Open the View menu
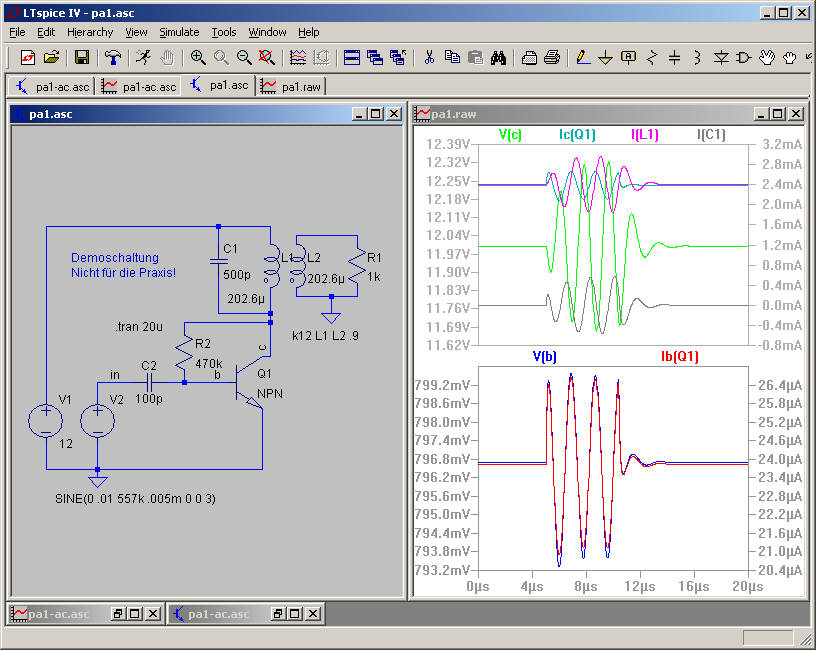Viewport: 816px width, 650px height. (136, 32)
